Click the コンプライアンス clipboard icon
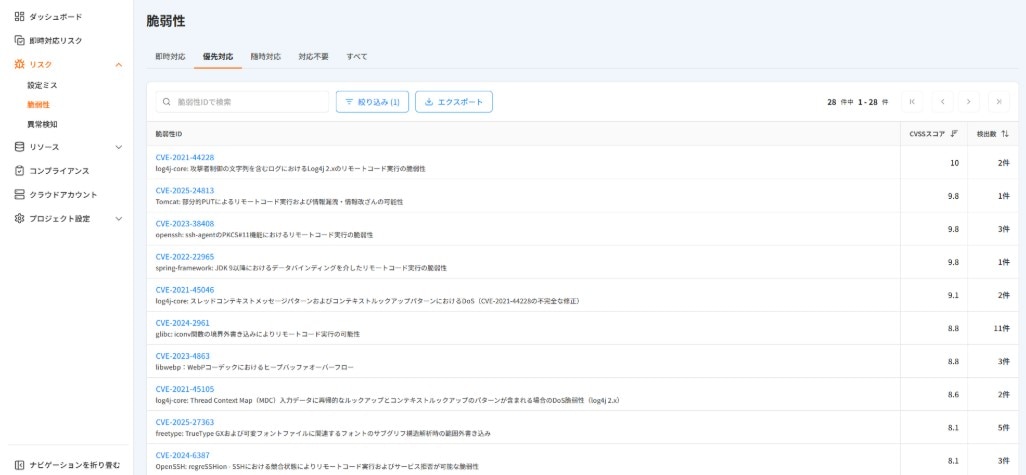Image resolution: width=1026 pixels, height=475 pixels. pos(19,171)
